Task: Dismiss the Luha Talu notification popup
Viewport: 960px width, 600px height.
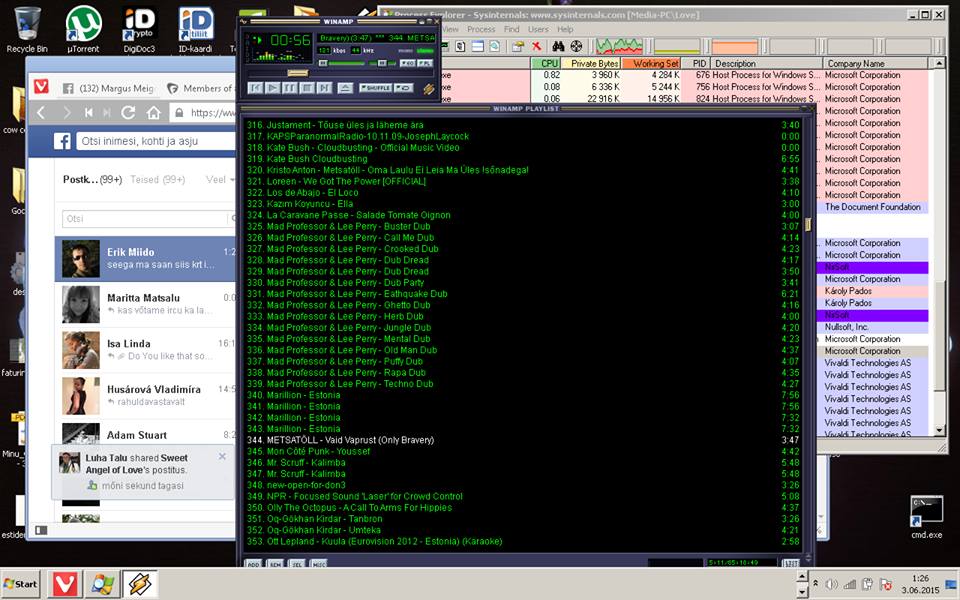Action: pyautogui.click(x=222, y=457)
